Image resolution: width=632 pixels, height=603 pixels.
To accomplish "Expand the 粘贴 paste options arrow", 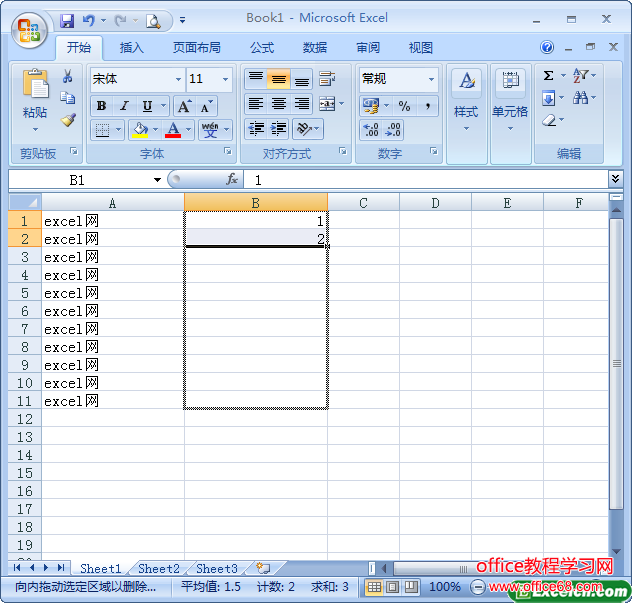I will (35, 129).
